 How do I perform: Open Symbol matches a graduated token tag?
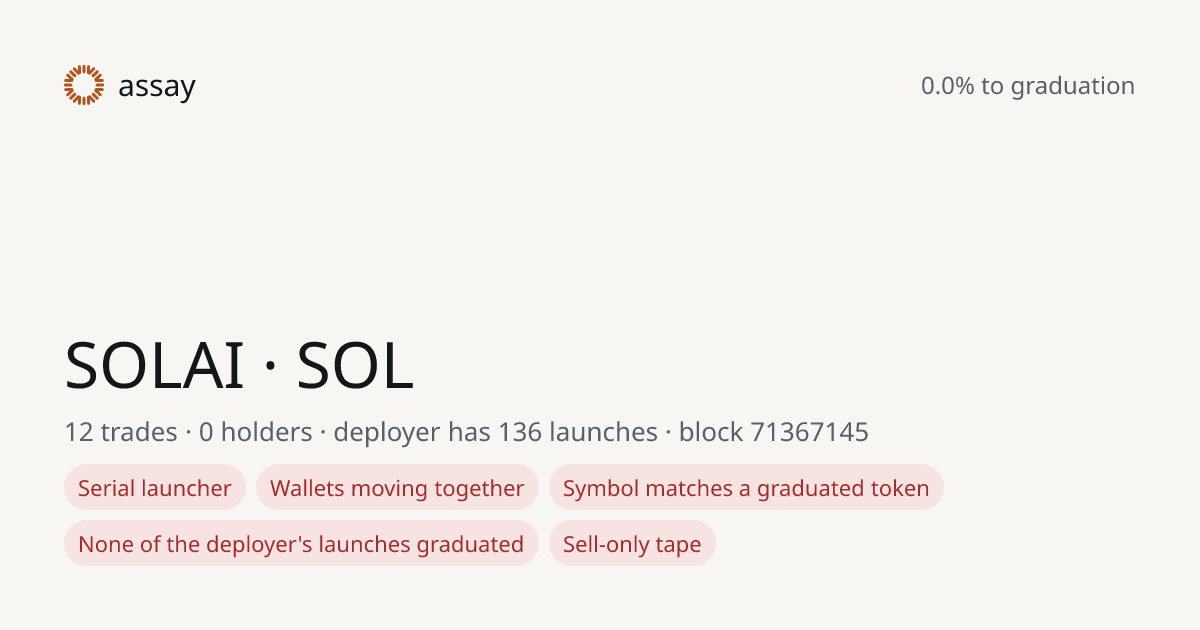click(x=746, y=488)
